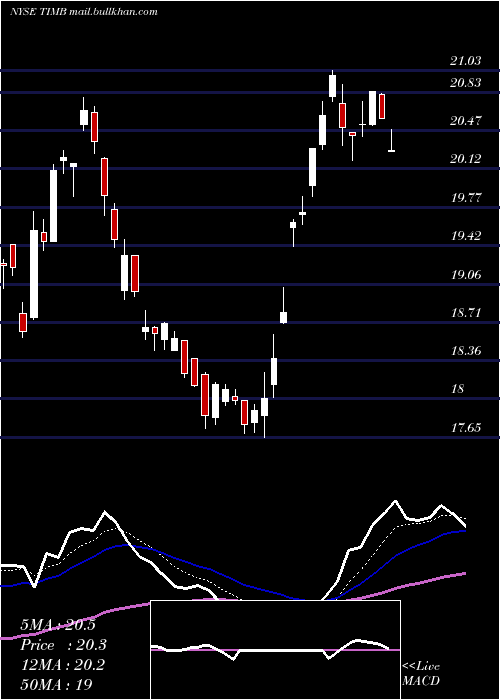Click the highest white candlestick near 21.03
500x700 pixels.
click(x=332, y=86)
